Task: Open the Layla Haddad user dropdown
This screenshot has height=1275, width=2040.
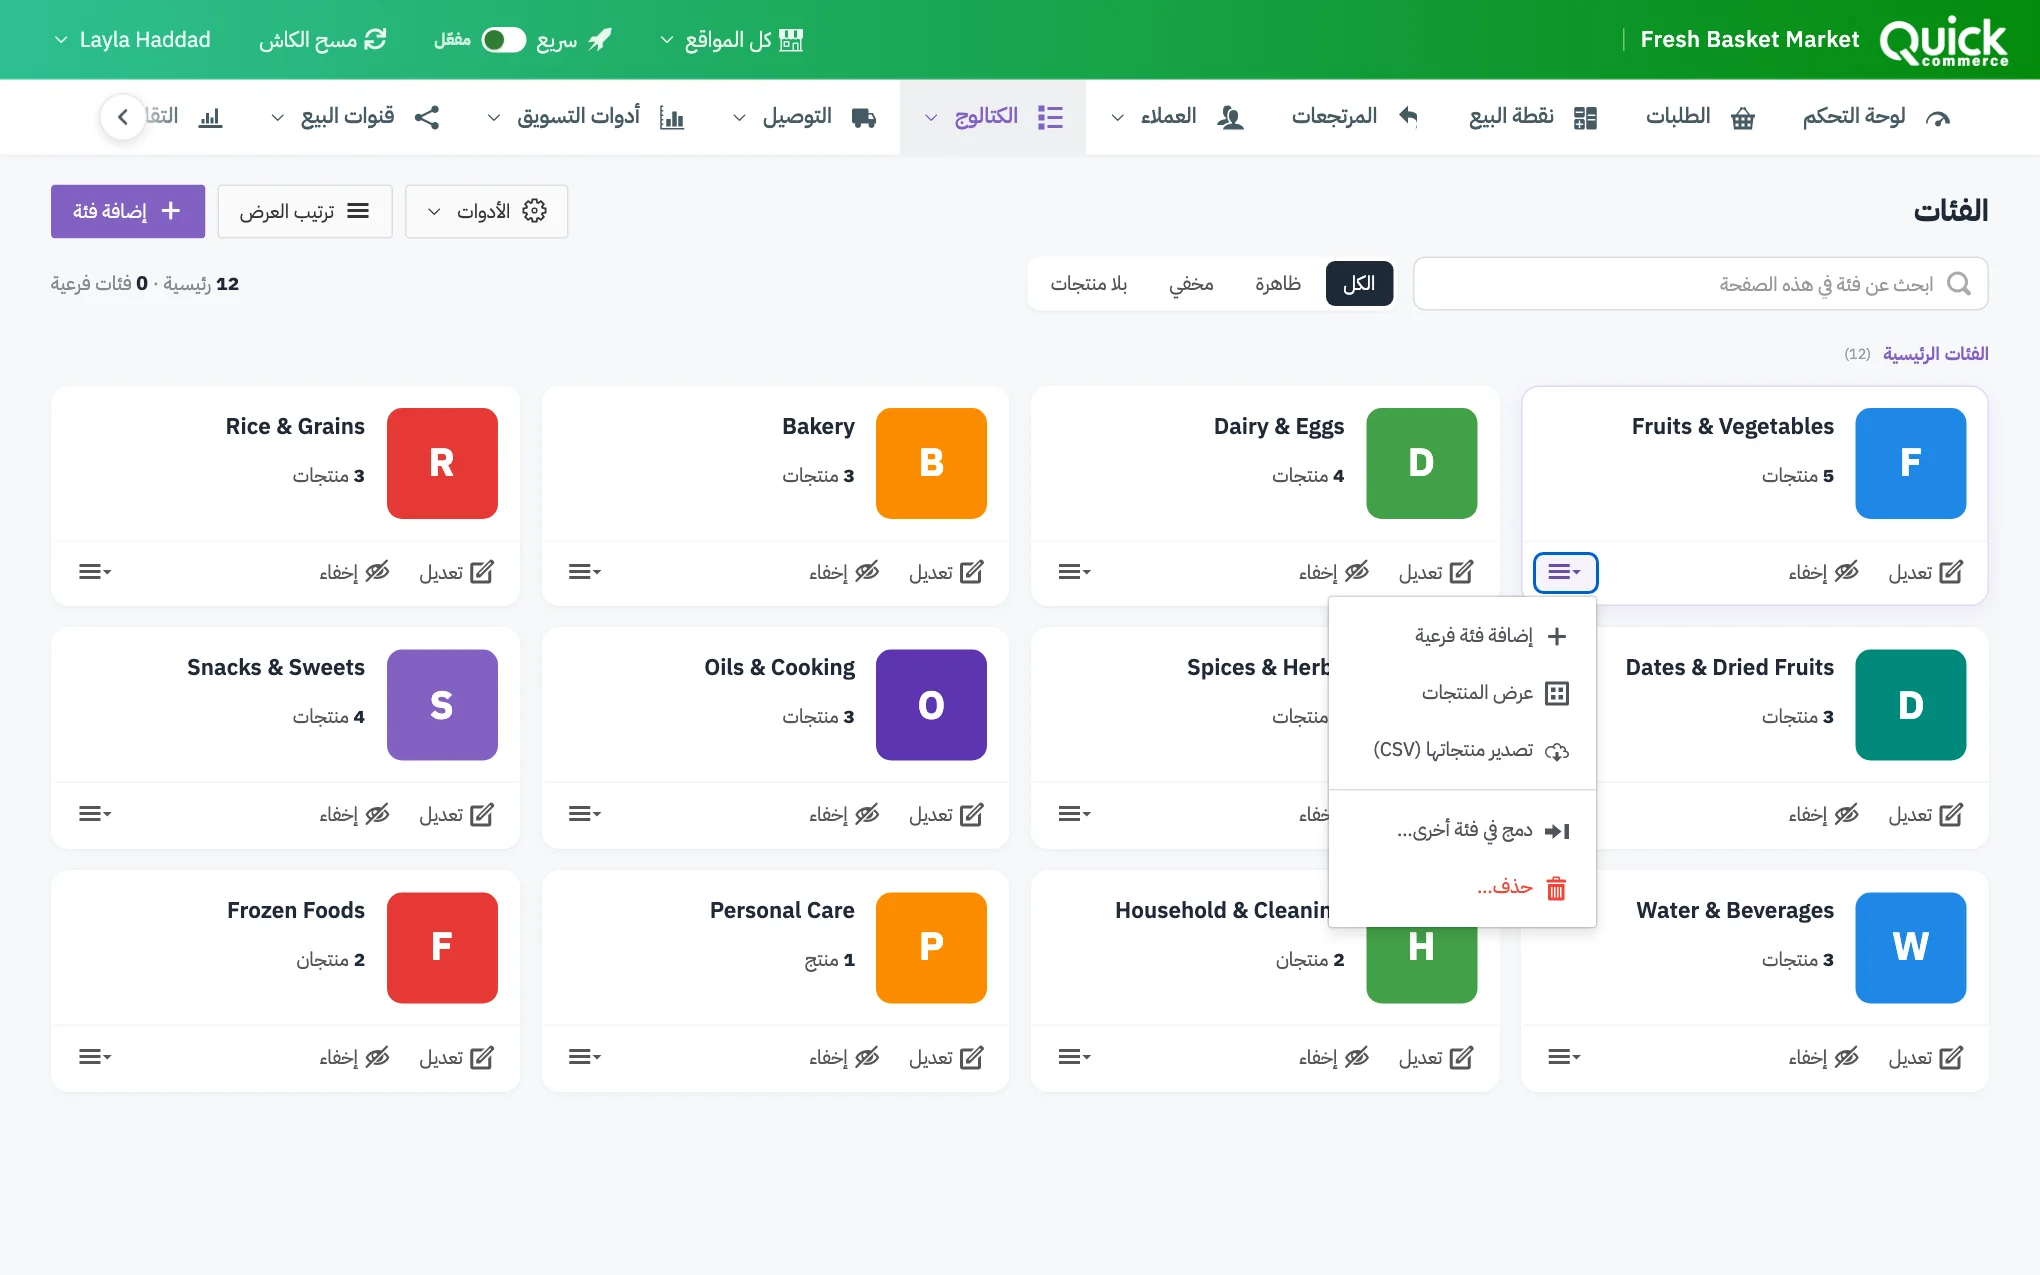Action: [132, 40]
